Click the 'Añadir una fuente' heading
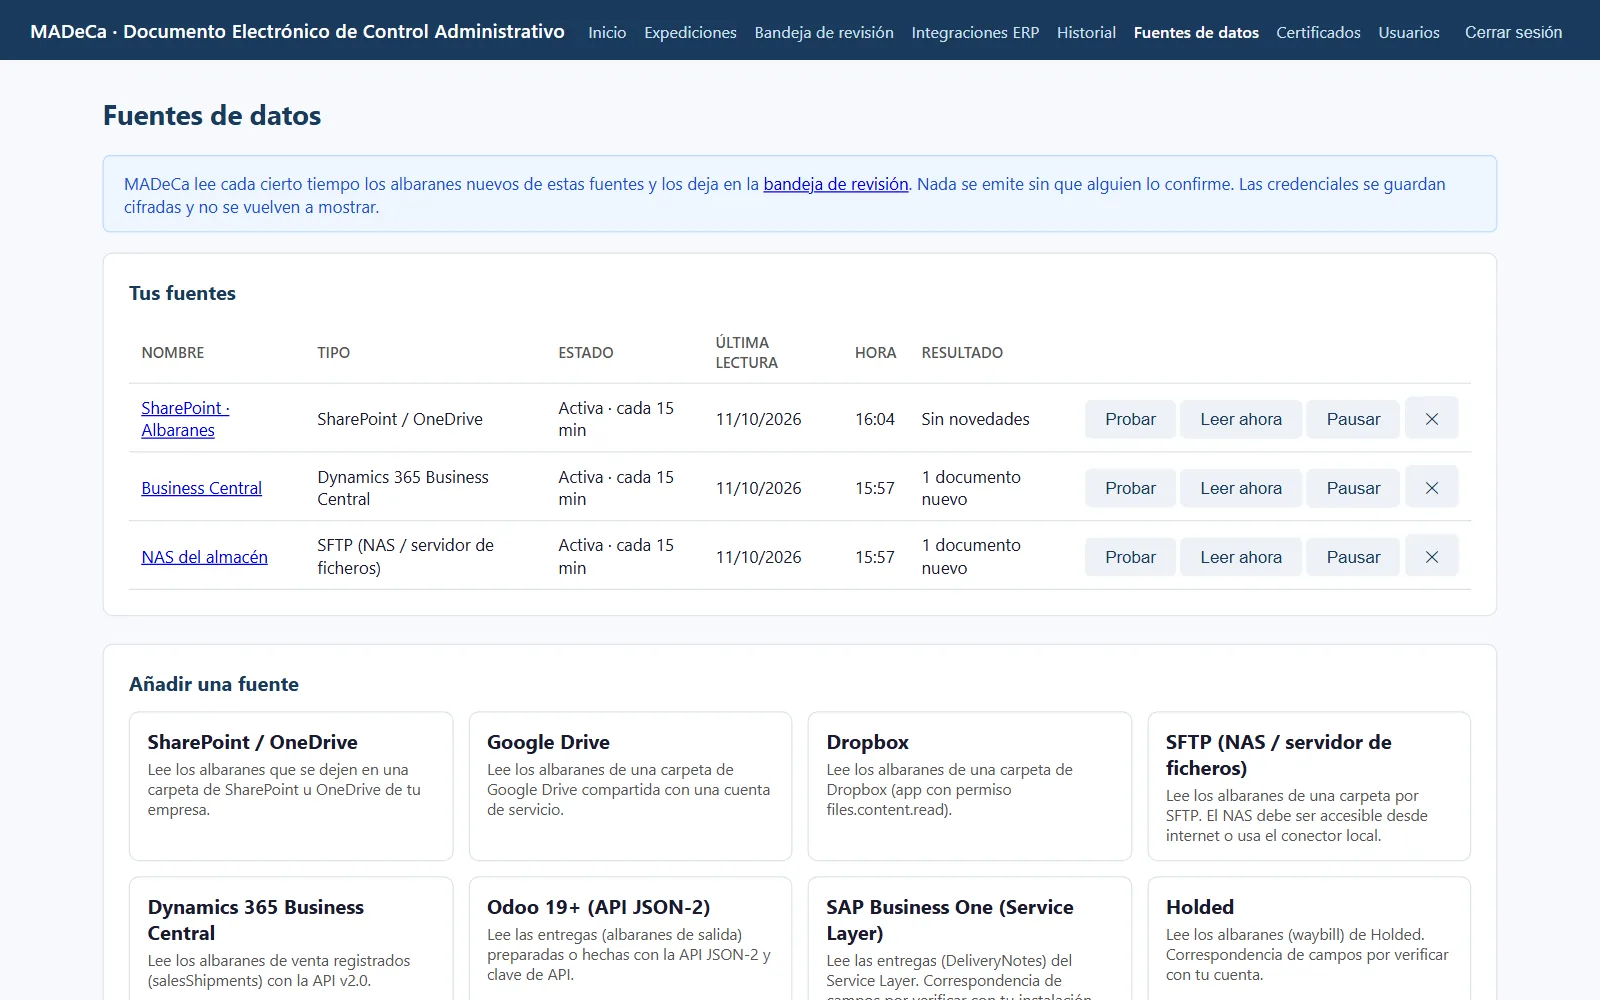Image resolution: width=1600 pixels, height=1000 pixels. pos(214,684)
